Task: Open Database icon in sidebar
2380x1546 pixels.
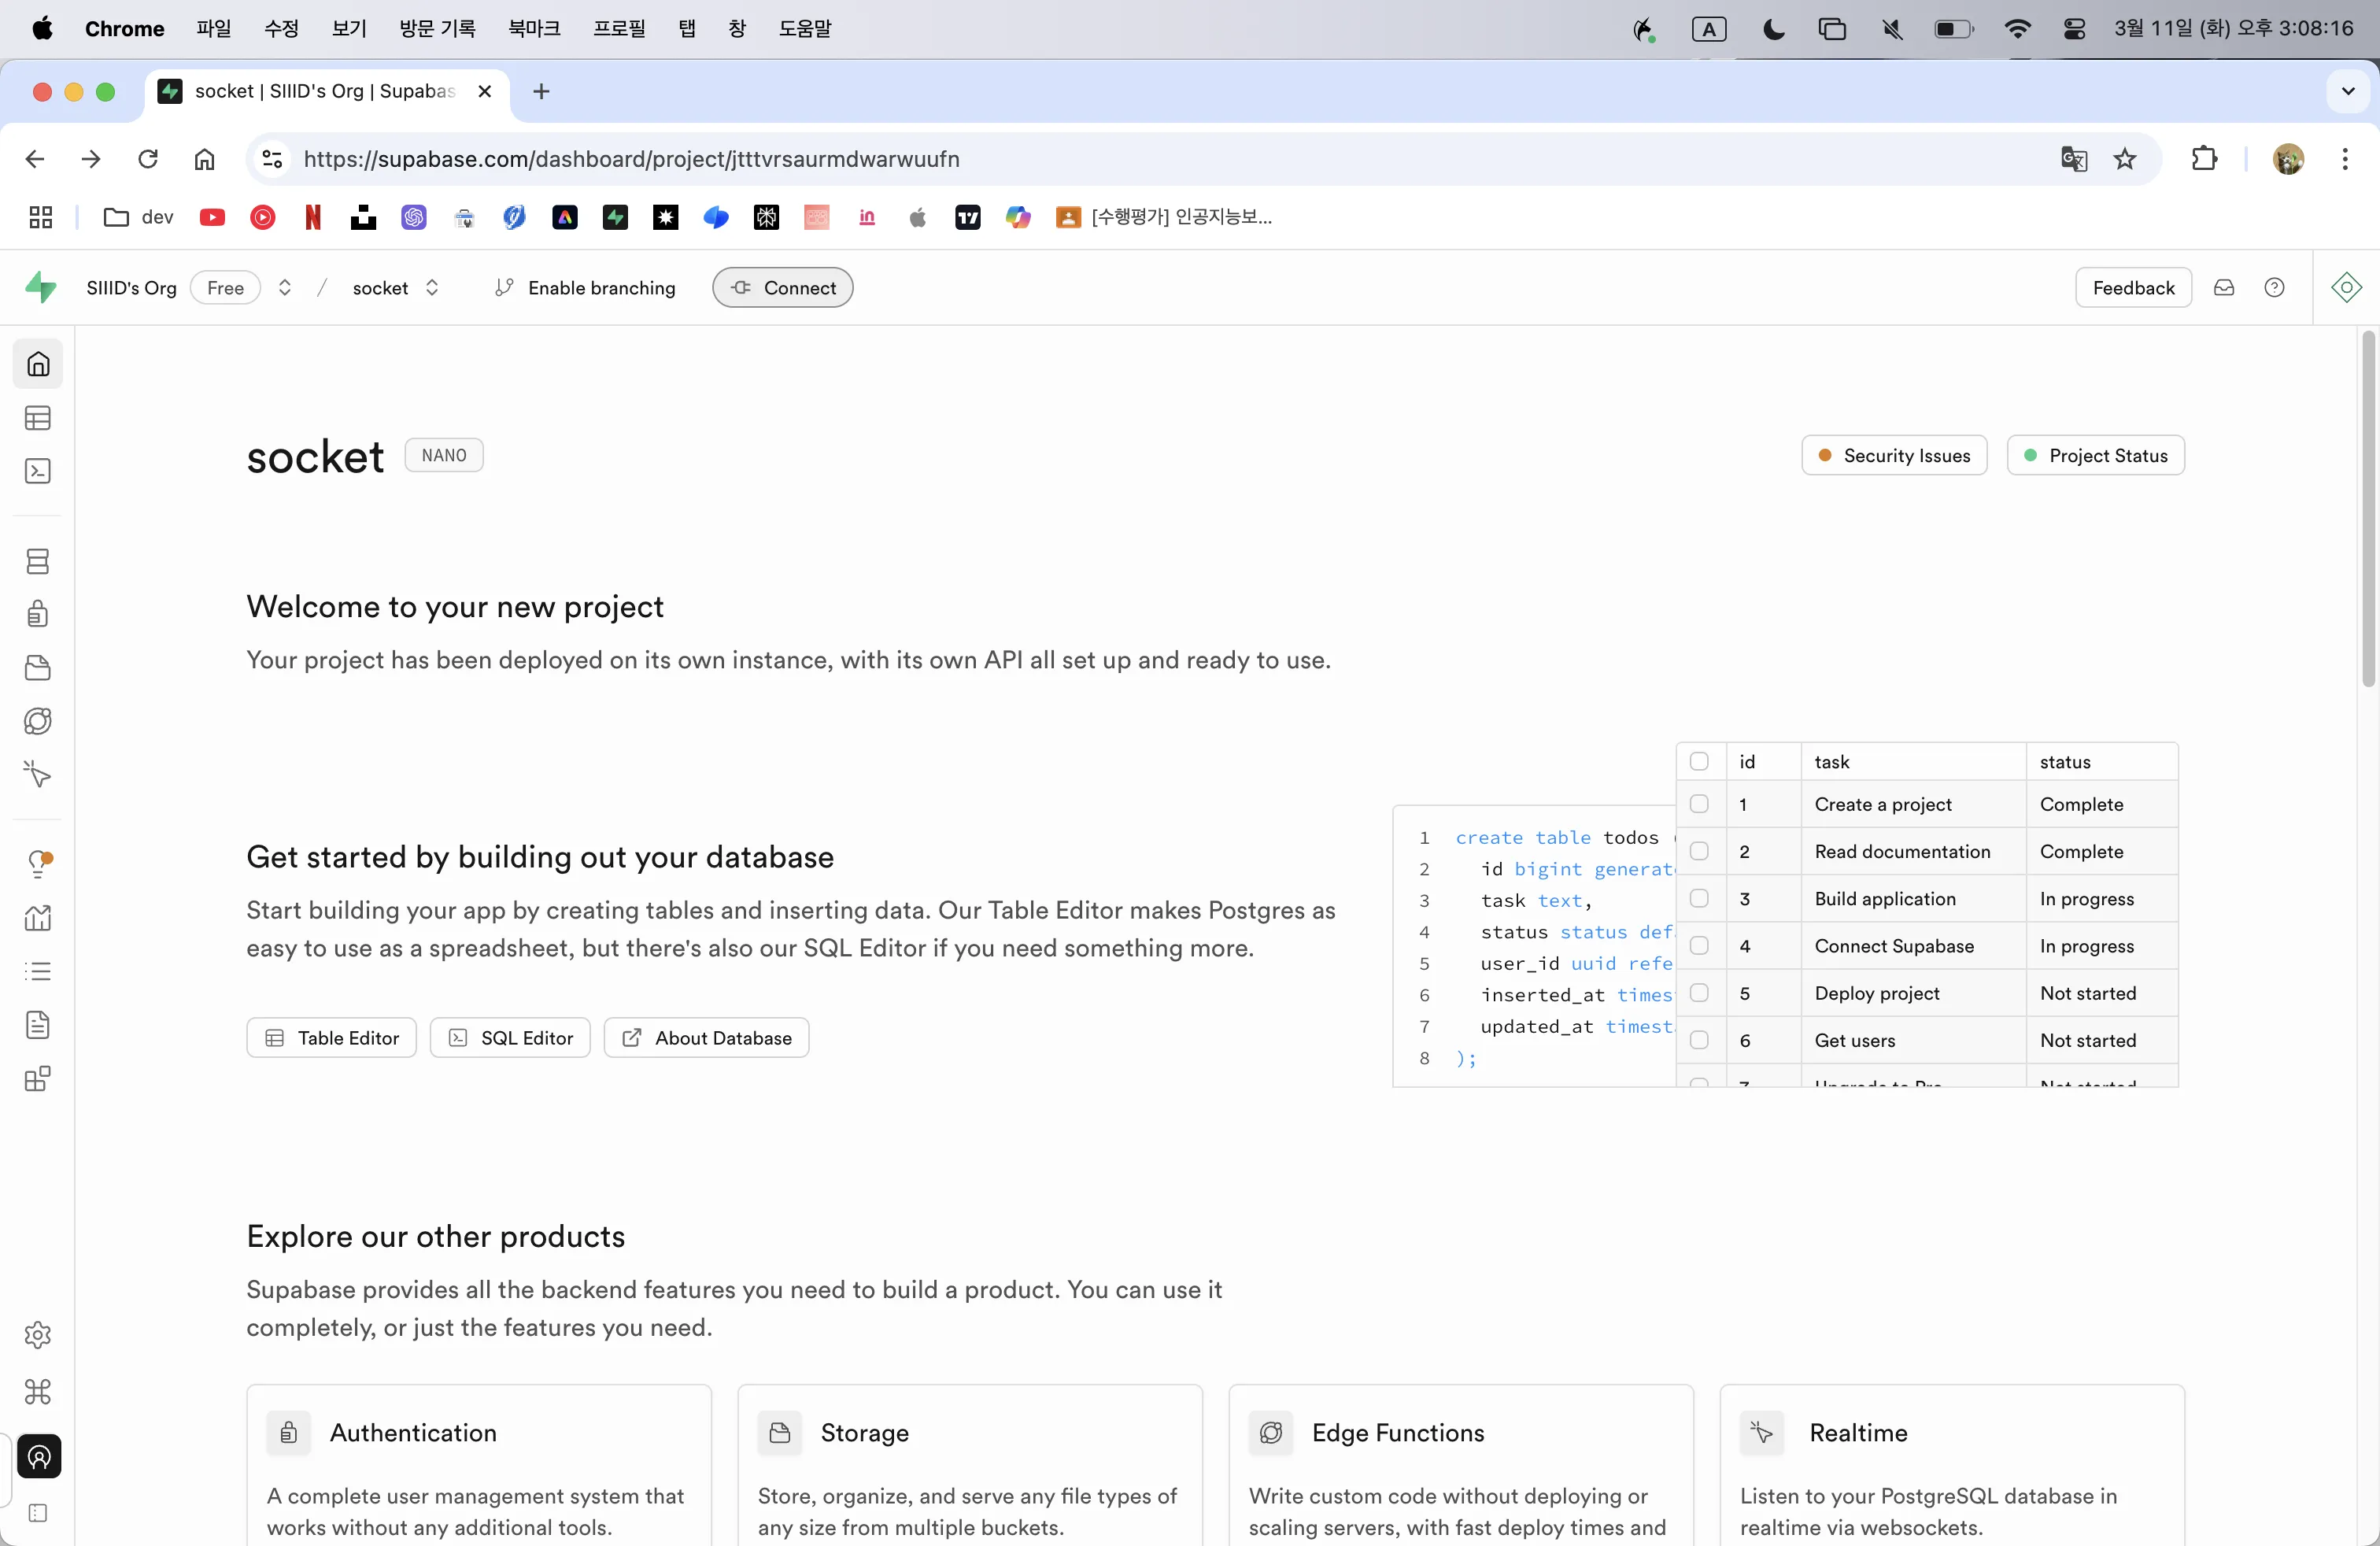Action: point(38,561)
